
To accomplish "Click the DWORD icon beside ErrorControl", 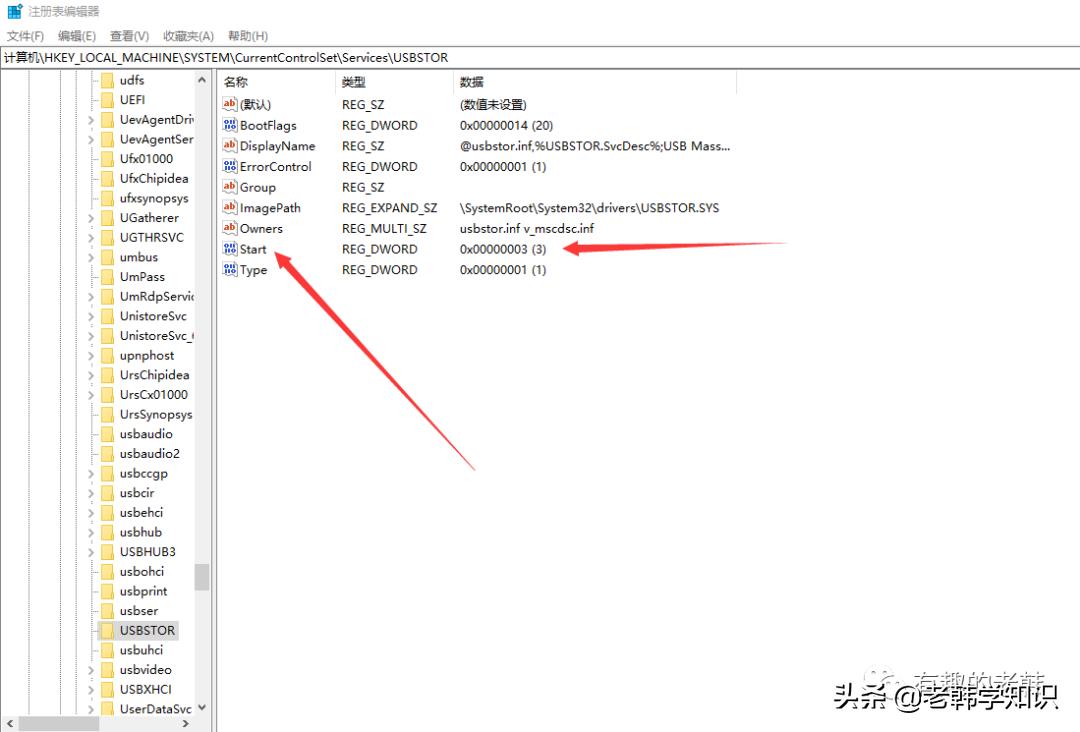I will pos(228,166).
